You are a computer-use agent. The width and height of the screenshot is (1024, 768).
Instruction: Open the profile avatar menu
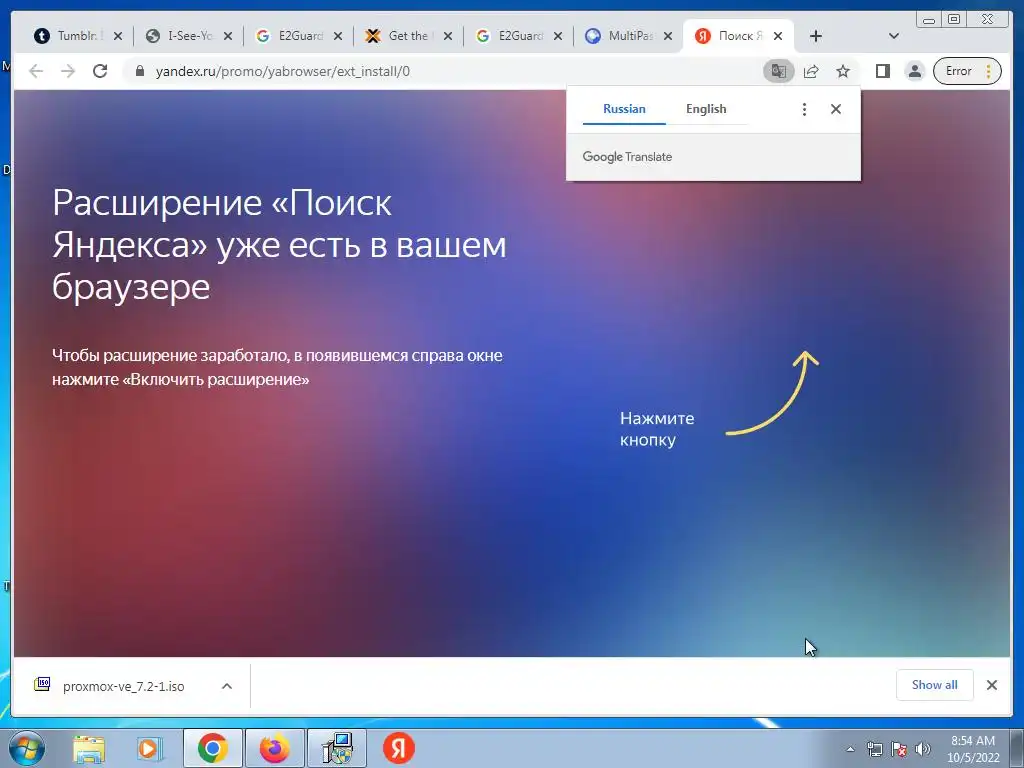coord(915,71)
